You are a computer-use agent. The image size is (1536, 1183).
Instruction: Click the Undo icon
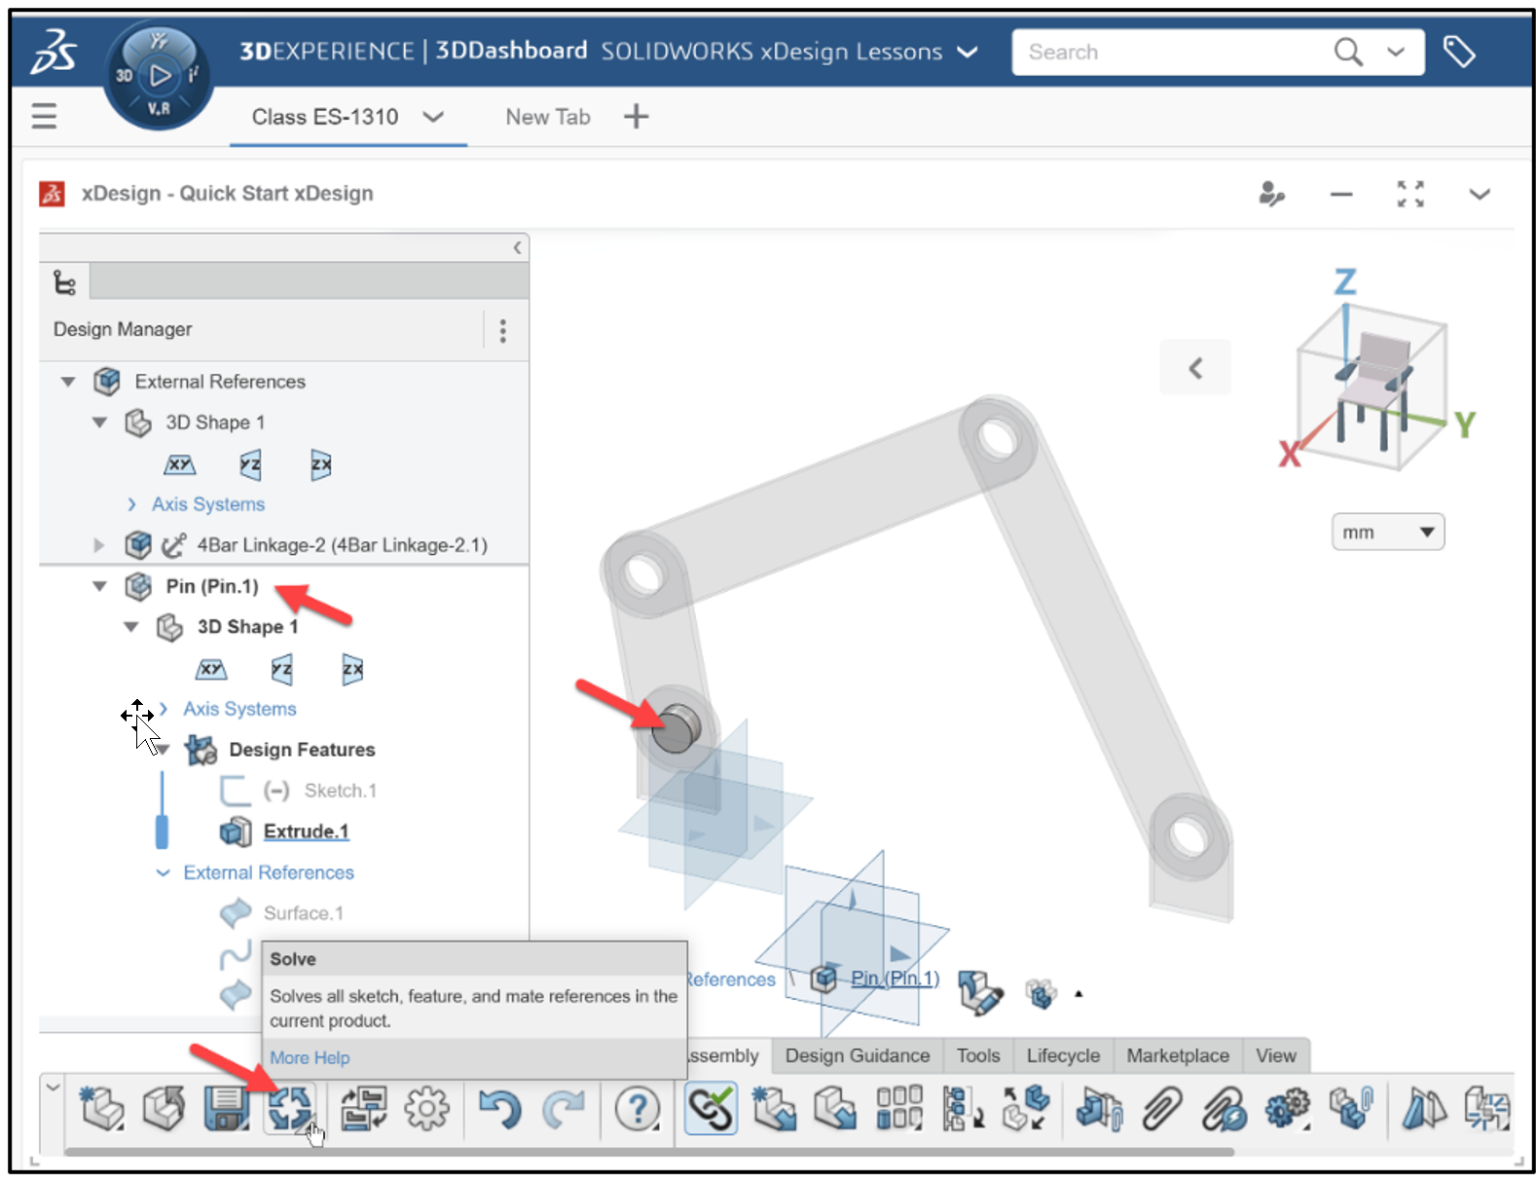pos(500,1108)
